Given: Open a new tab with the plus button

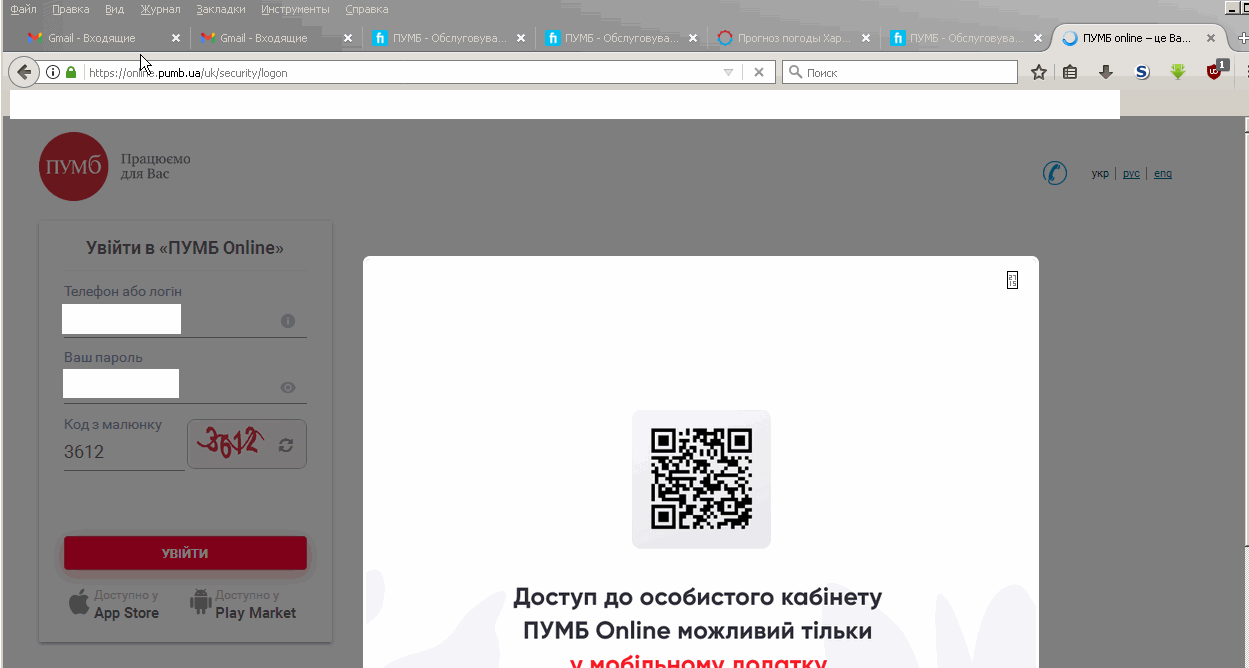Looking at the screenshot, I should pos(1241,38).
